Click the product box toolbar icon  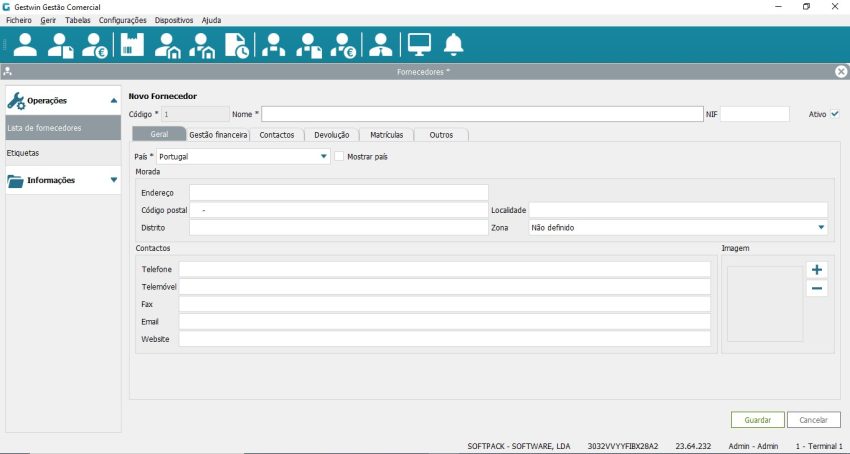(x=132, y=45)
